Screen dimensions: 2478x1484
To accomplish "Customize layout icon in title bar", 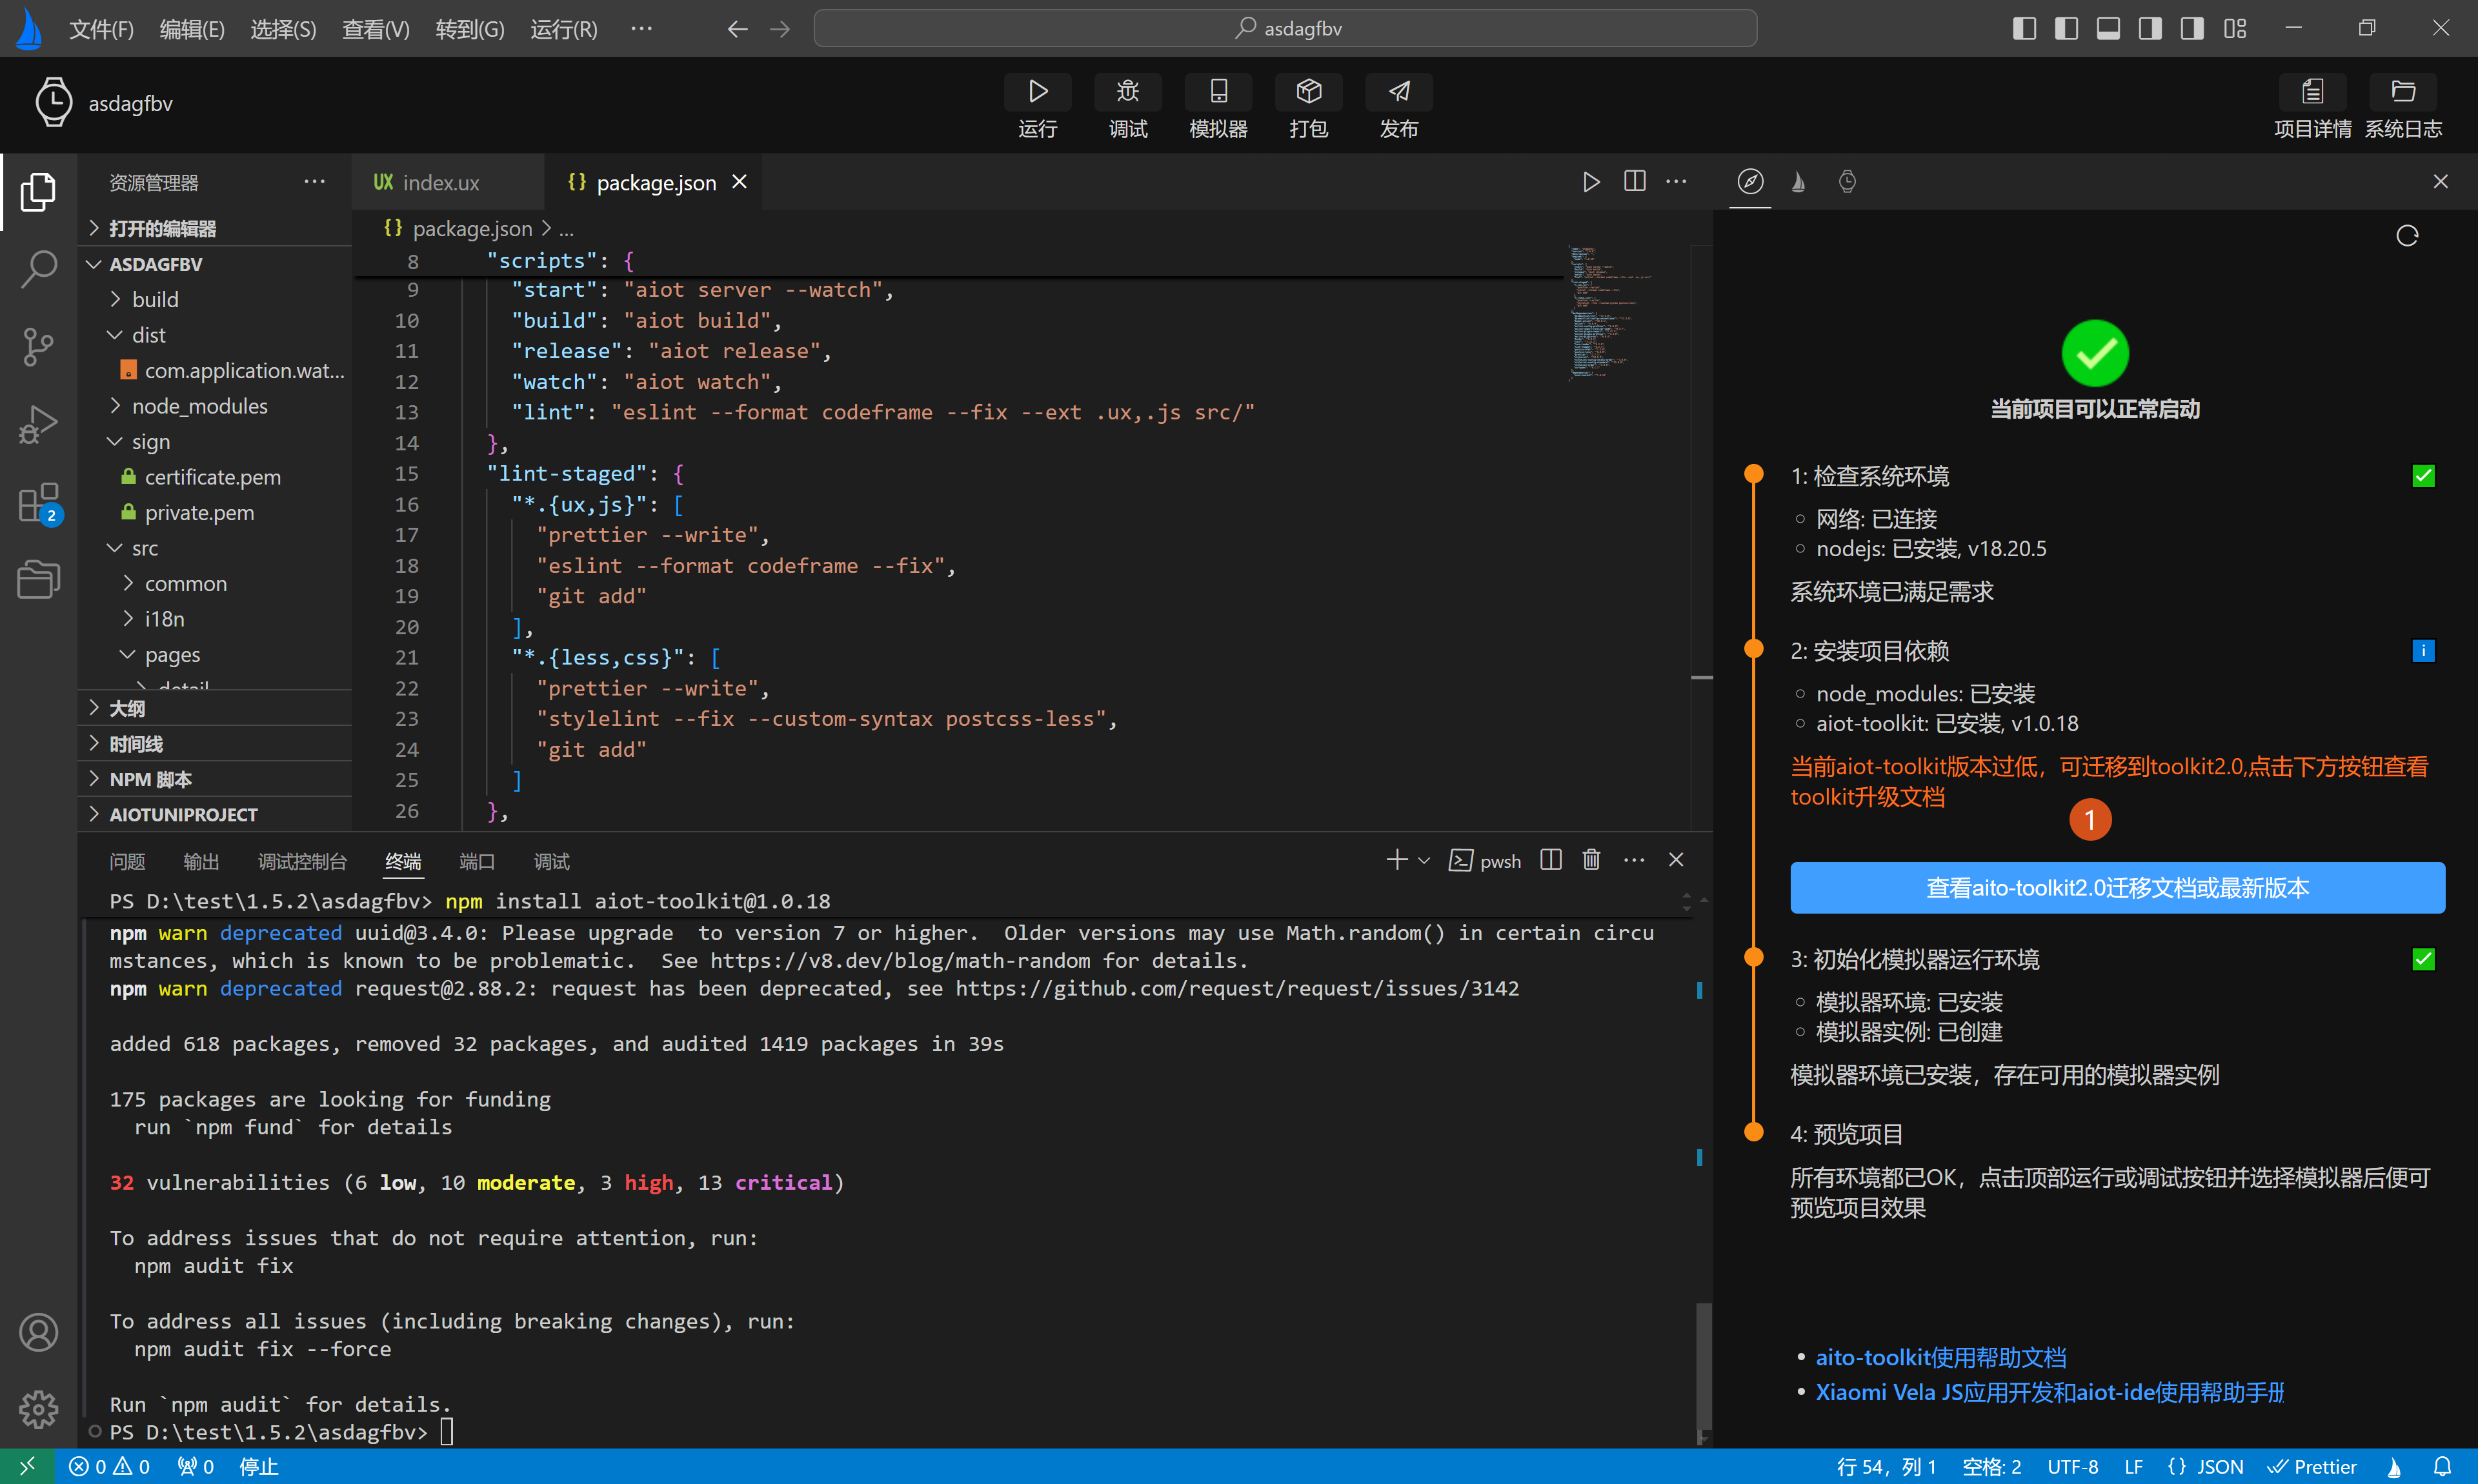I will pos(2234,28).
